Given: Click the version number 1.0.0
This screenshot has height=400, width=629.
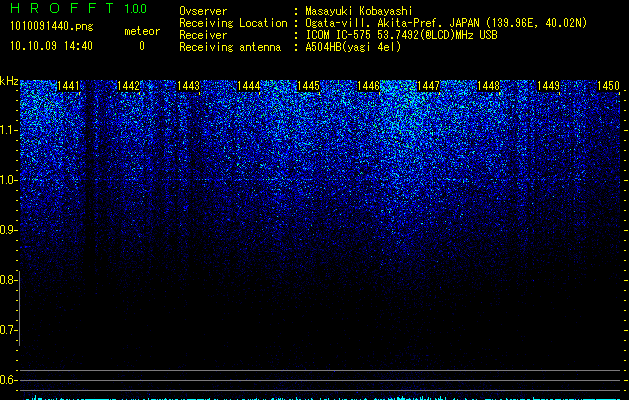Looking at the screenshot, I should click(x=136, y=8).
